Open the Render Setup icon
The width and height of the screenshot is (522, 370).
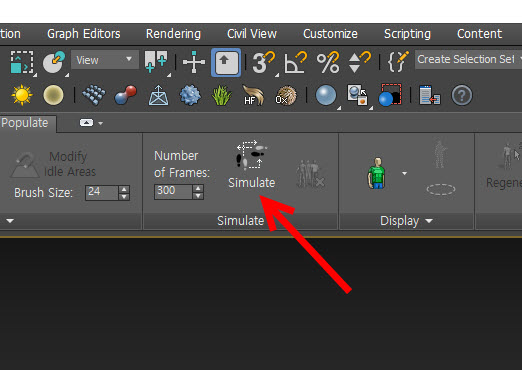(x=357, y=95)
